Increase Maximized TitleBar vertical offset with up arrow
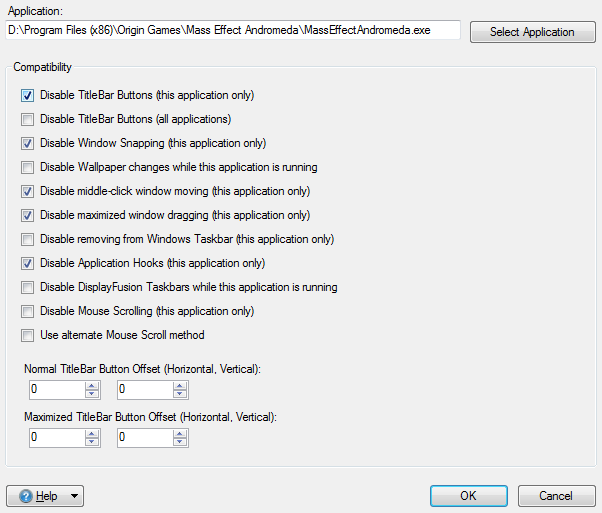Screen dimensions: 602x513 pos(180,433)
